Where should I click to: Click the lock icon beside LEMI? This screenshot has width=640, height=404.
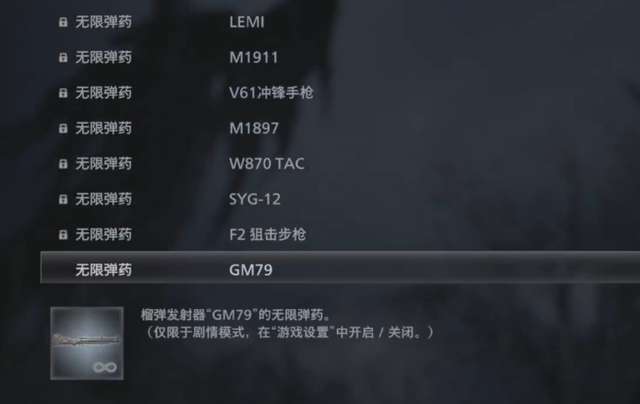(63, 22)
